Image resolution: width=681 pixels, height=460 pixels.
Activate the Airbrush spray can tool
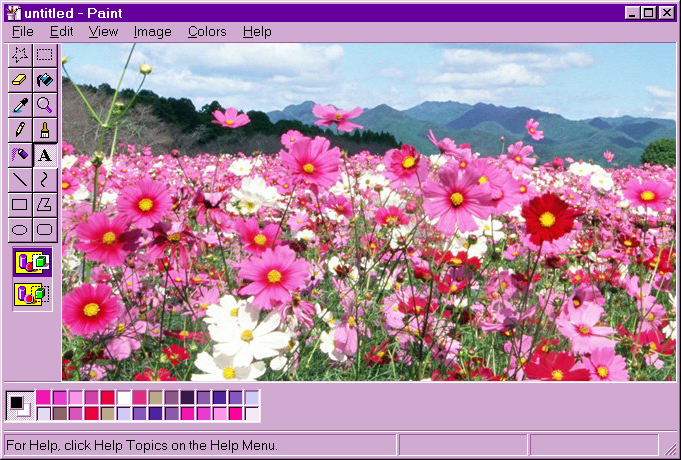click(x=20, y=155)
